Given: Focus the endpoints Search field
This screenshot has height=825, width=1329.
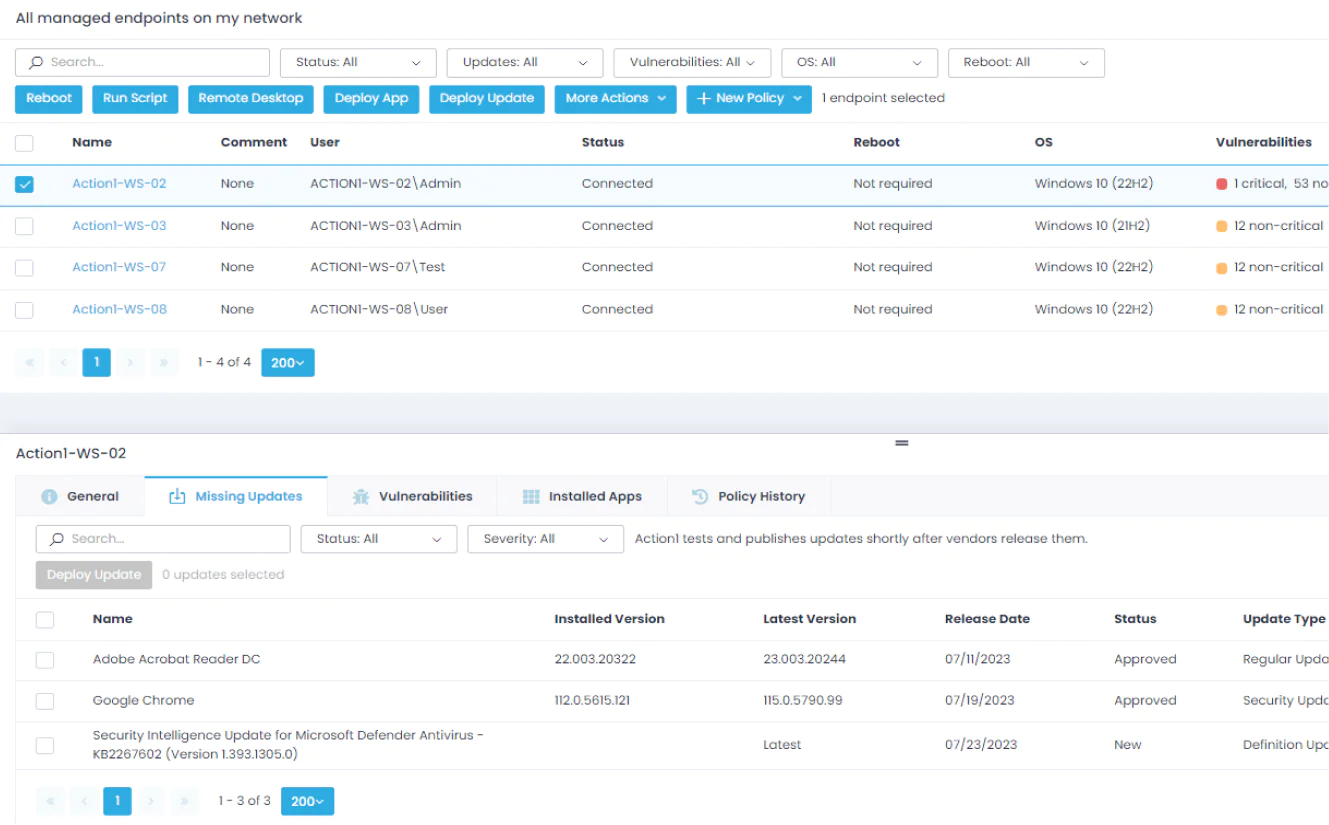Looking at the screenshot, I should [143, 62].
